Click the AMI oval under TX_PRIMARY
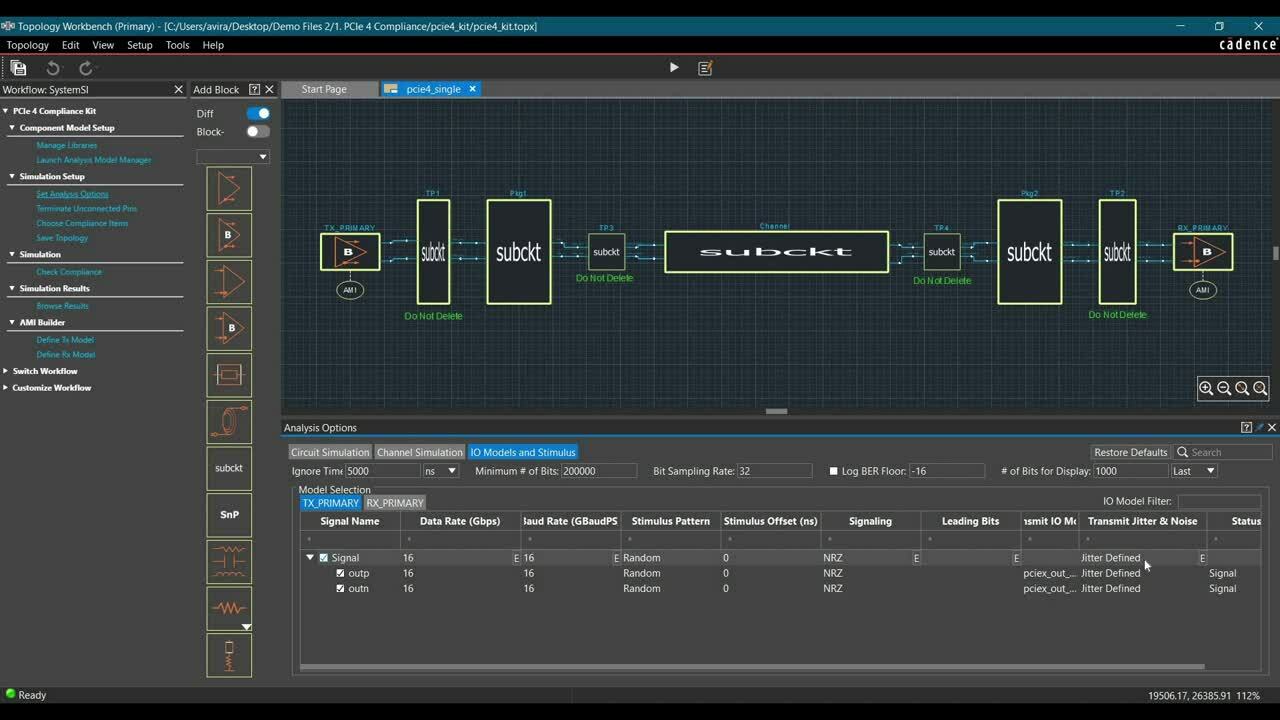This screenshot has height=720, width=1280. (350, 290)
